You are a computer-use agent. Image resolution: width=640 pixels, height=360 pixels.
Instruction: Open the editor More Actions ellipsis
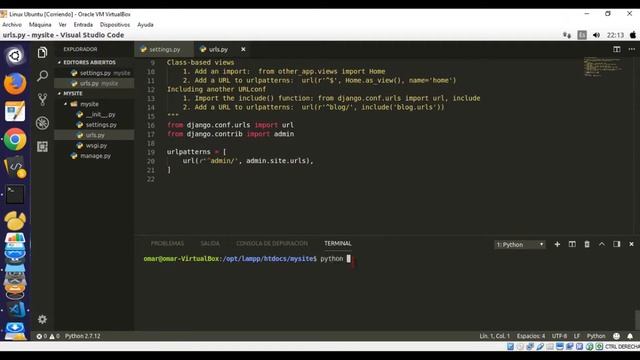[x=631, y=49]
